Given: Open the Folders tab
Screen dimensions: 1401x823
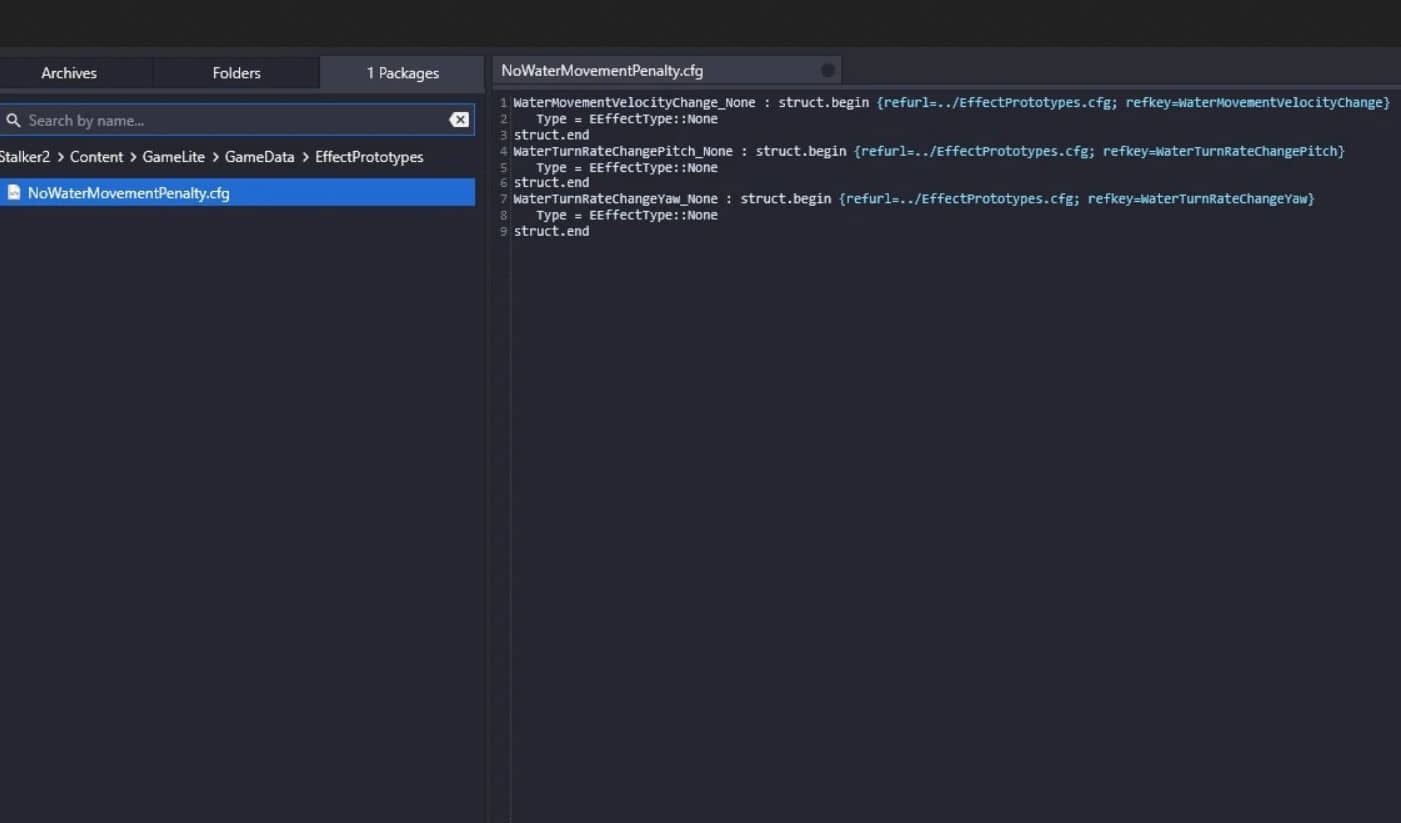Looking at the screenshot, I should click(x=236, y=73).
